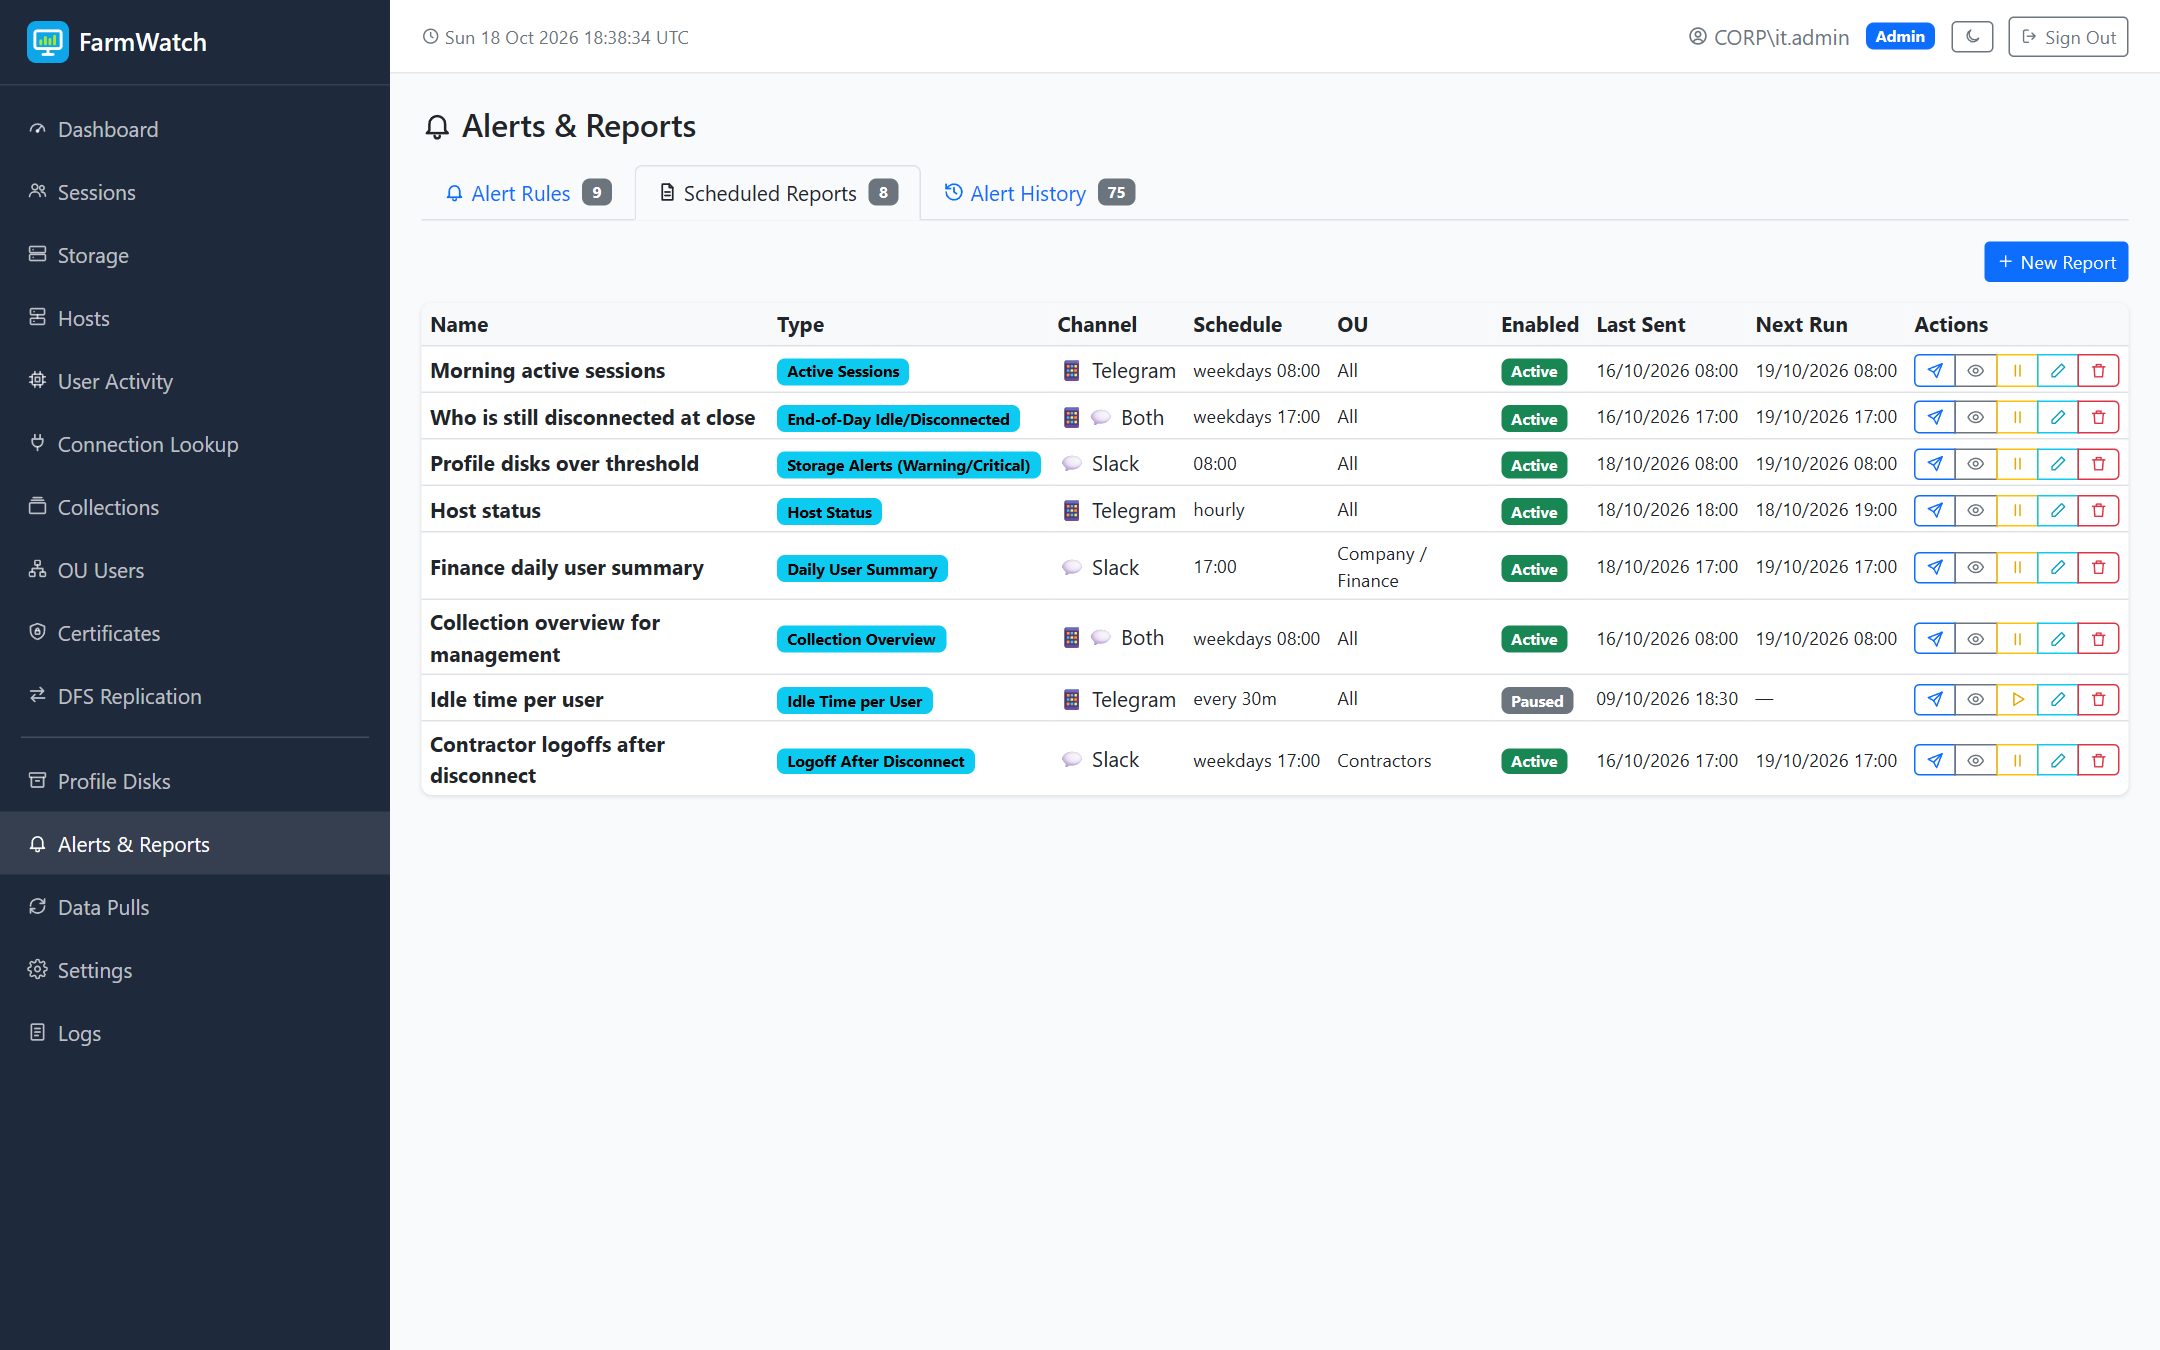Pause Contractor logoffs after disconnect report

(x=2017, y=760)
